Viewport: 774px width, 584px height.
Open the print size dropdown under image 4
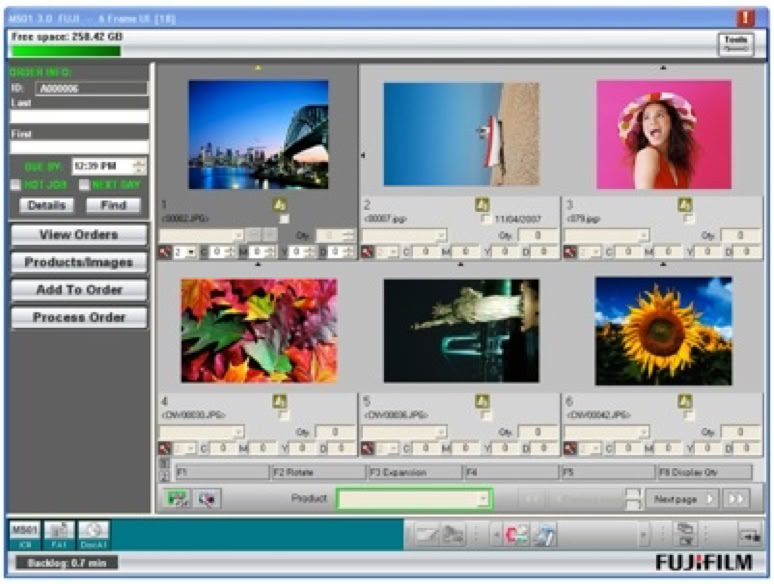pyautogui.click(x=202, y=432)
